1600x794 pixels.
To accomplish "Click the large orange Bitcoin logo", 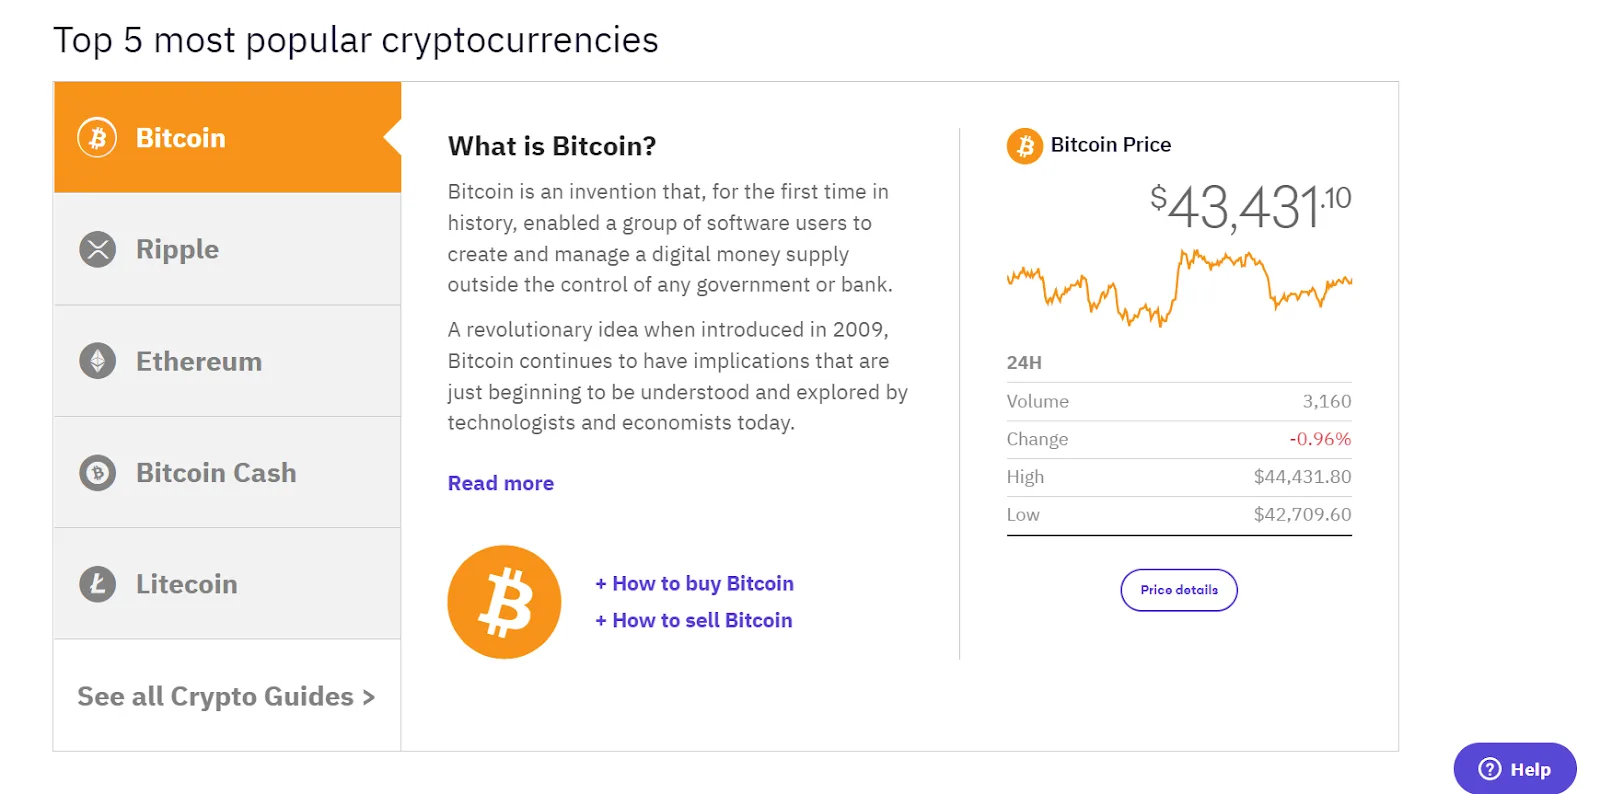I will click(504, 602).
